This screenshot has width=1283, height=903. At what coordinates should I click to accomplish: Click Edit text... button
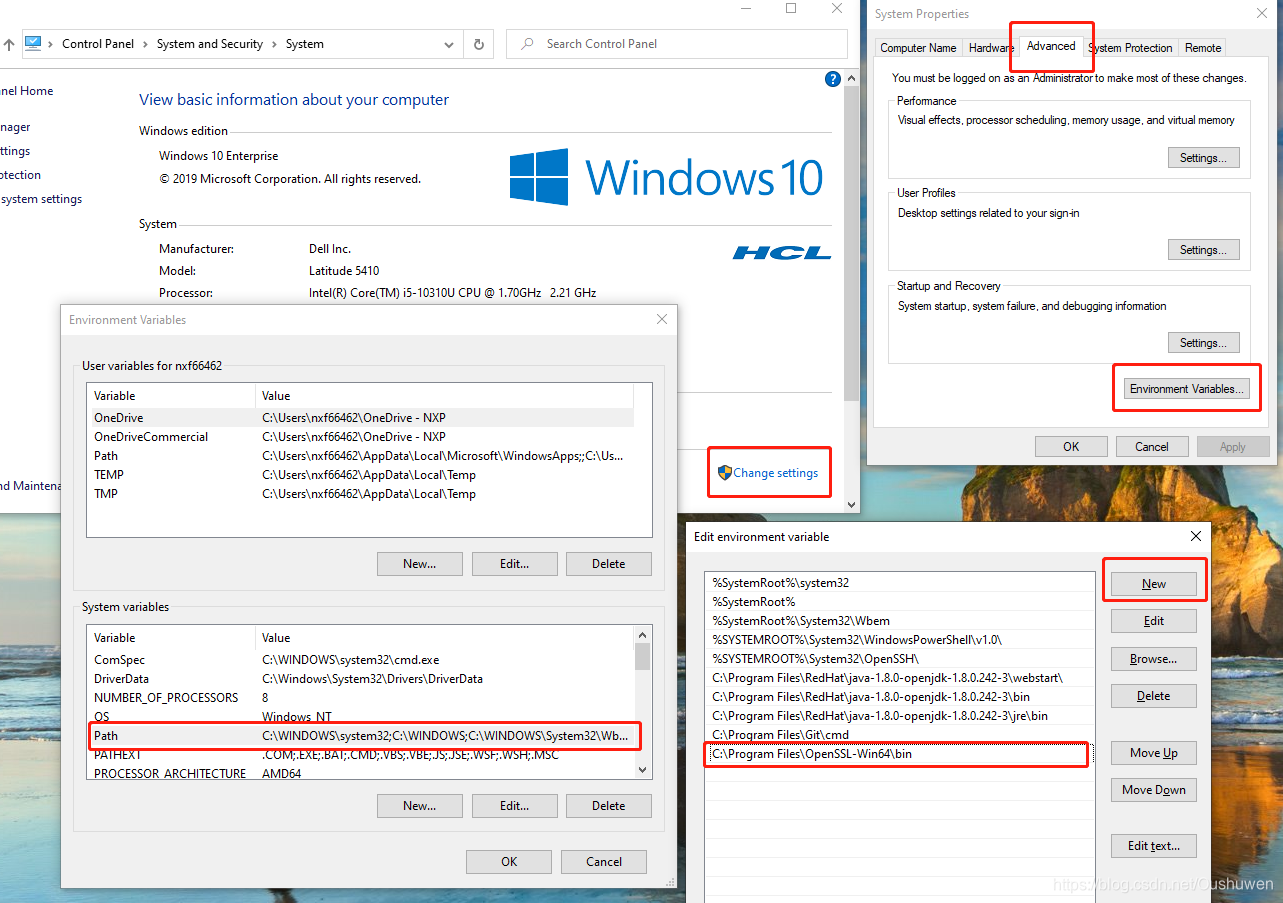point(1154,846)
